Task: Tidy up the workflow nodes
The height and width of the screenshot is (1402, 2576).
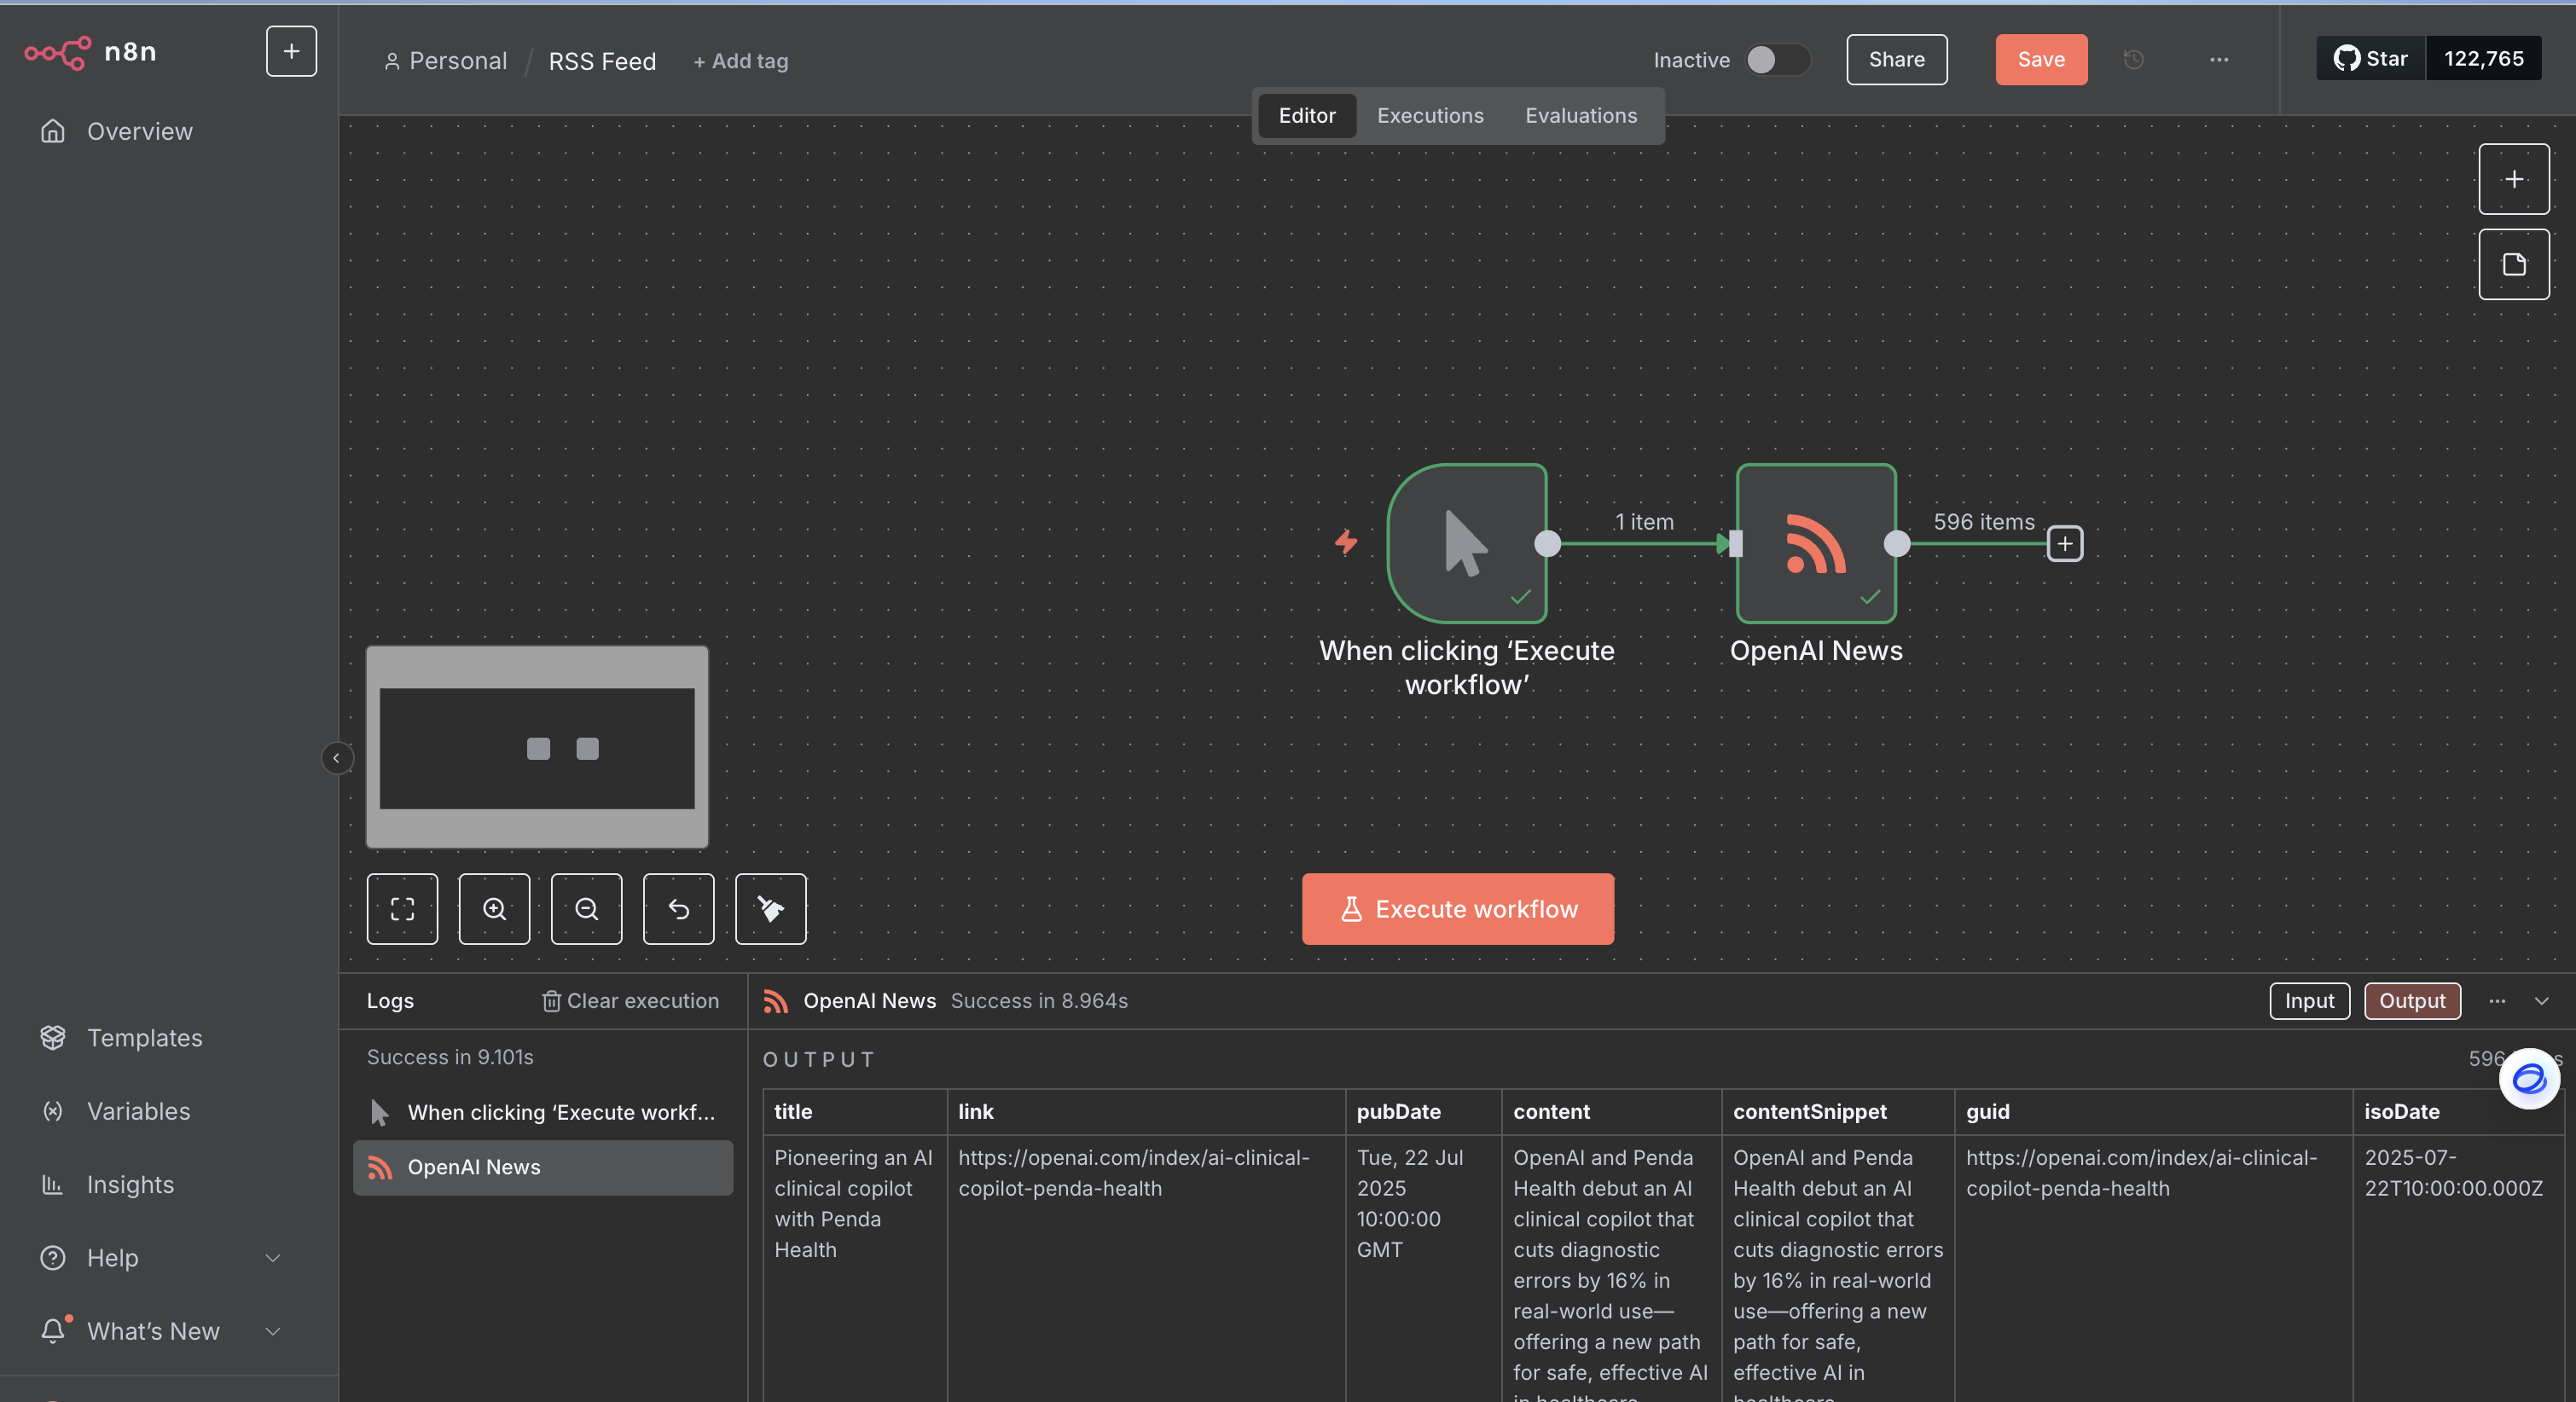Action: pyautogui.click(x=770, y=908)
